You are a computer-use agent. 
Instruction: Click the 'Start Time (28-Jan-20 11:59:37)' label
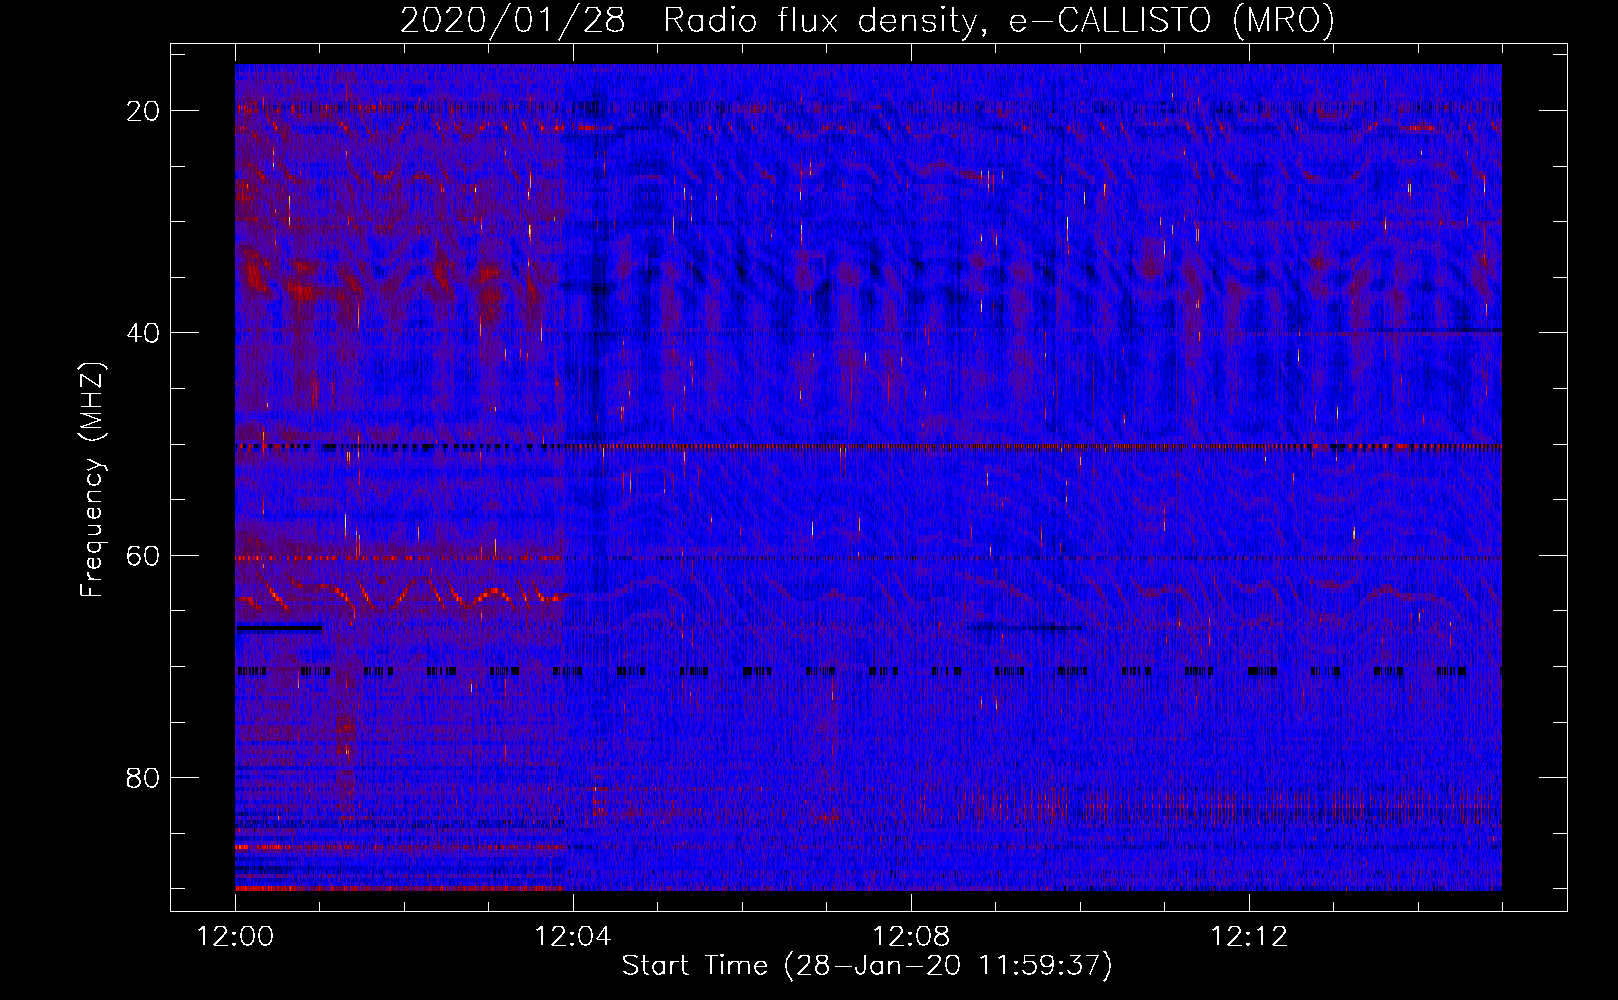pyautogui.click(x=867, y=966)
